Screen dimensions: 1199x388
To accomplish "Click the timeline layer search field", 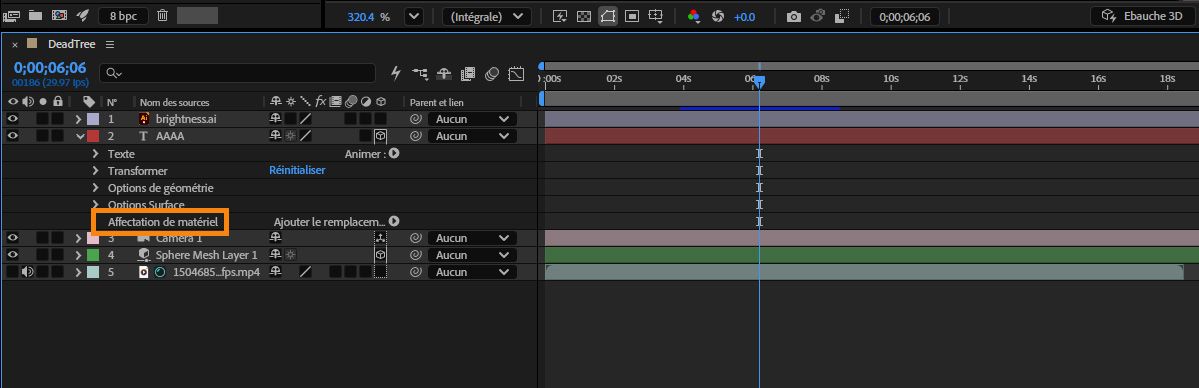I will 237,73.
